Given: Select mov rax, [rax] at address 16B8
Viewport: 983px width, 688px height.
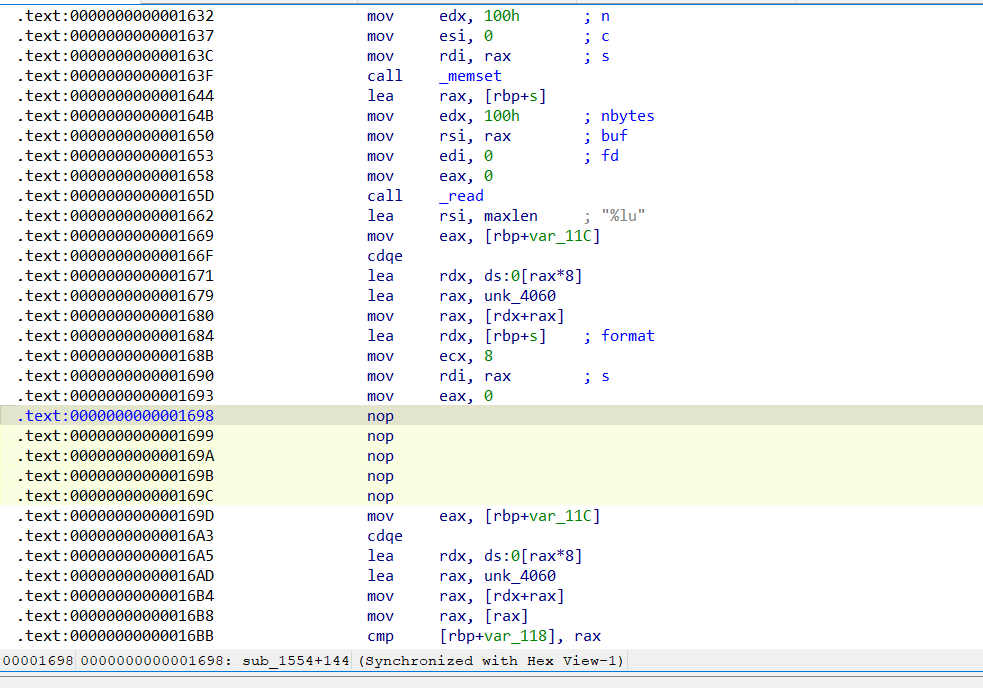Looking at the screenshot, I should click(448, 616).
